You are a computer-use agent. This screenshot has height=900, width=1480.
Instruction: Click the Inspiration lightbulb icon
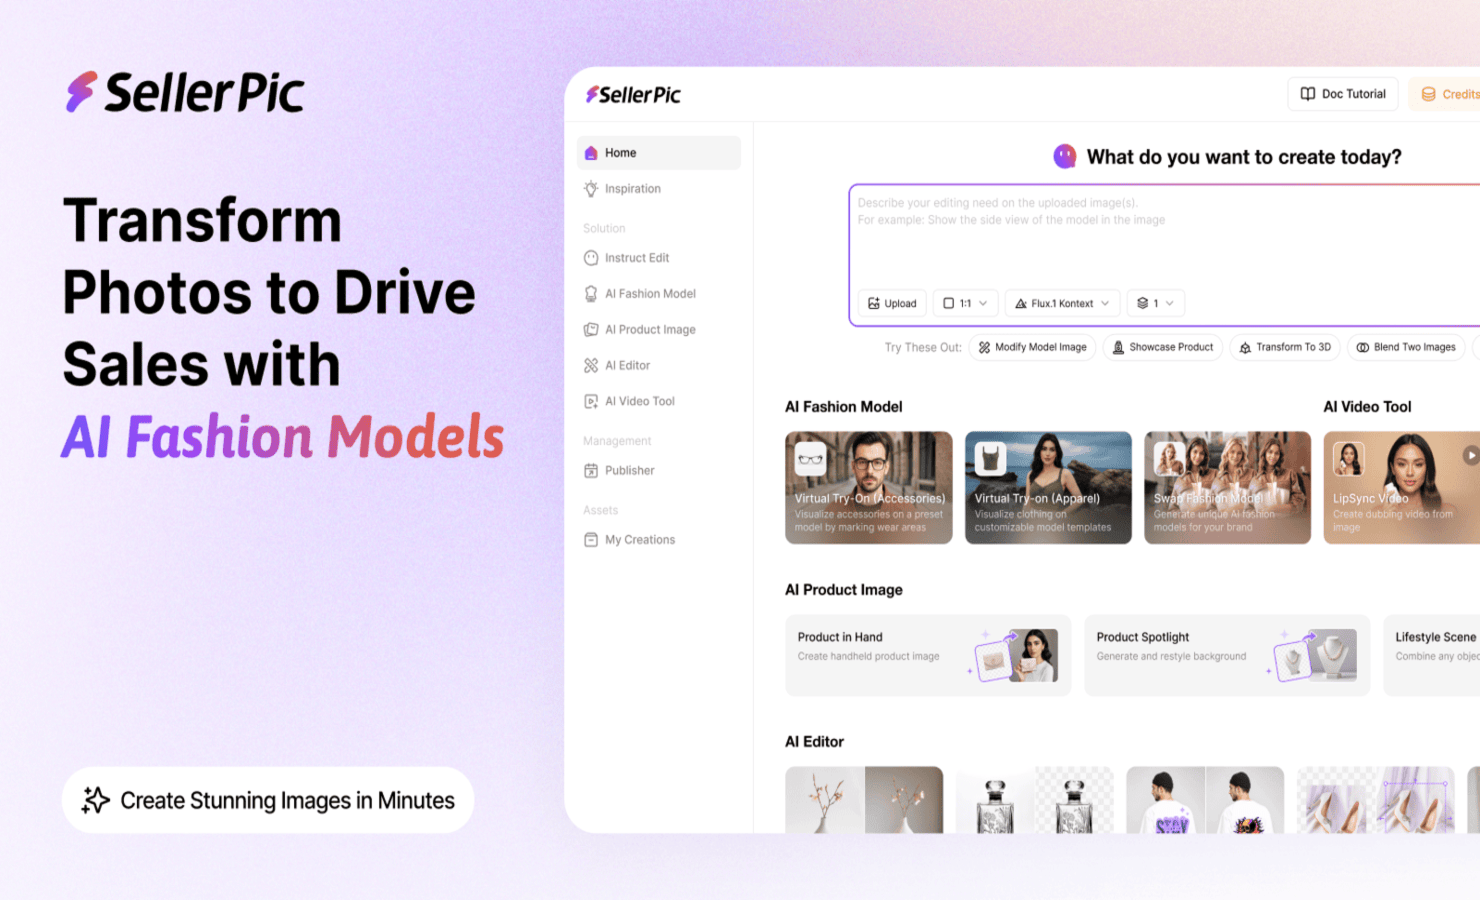tap(591, 189)
